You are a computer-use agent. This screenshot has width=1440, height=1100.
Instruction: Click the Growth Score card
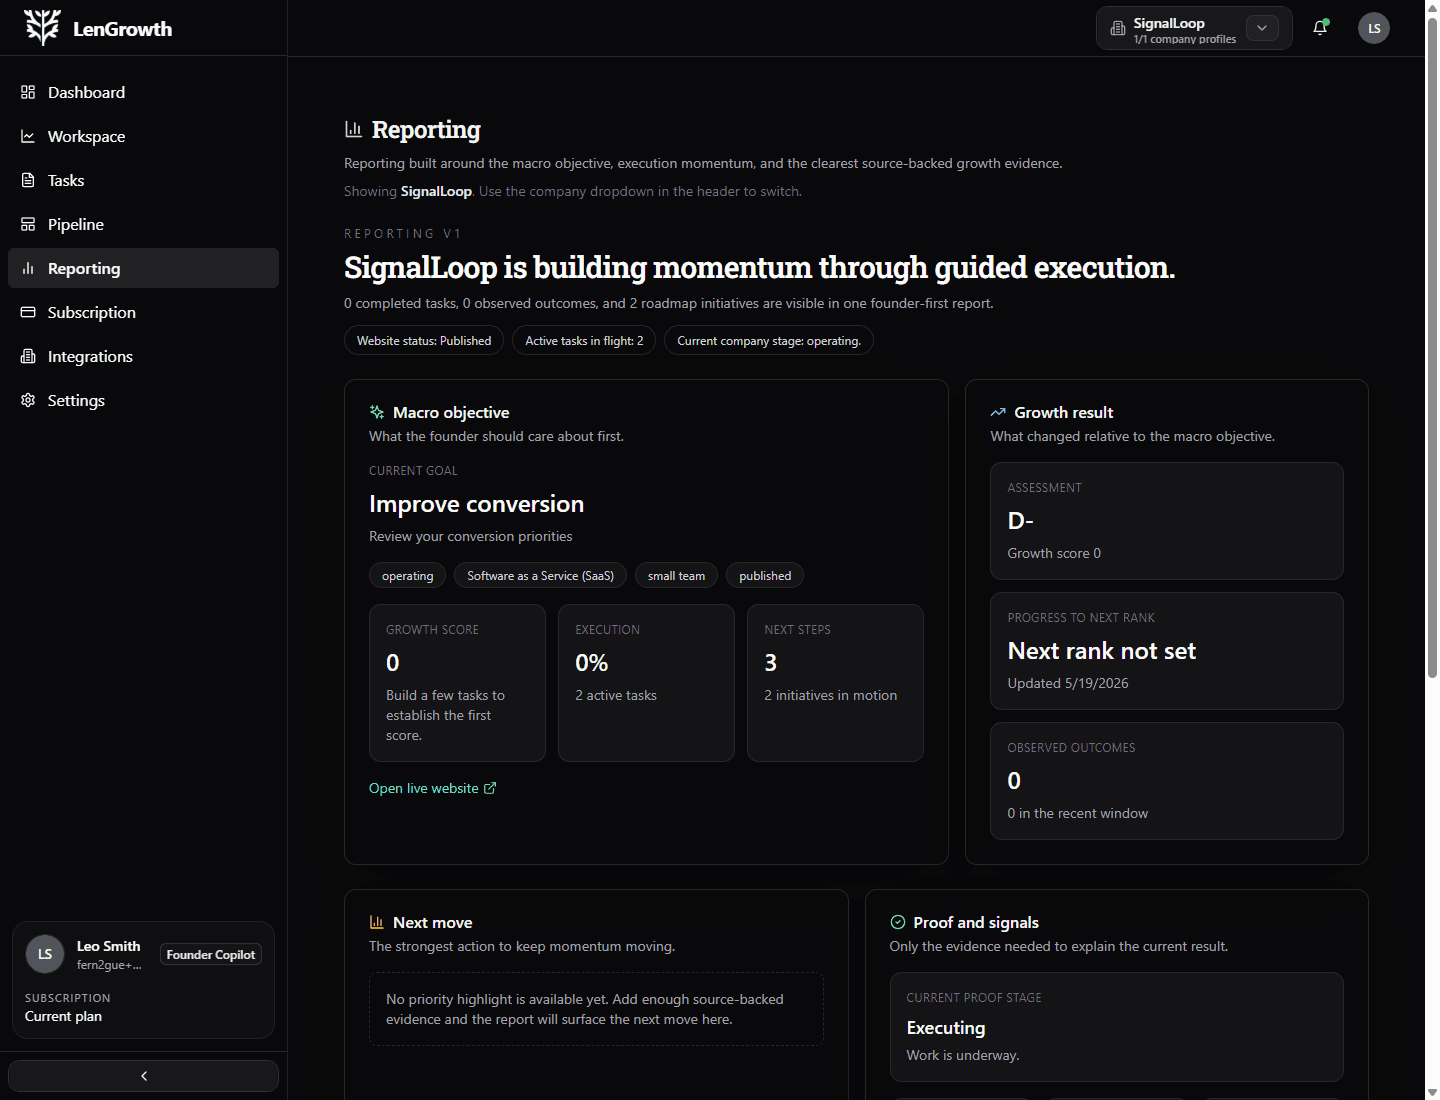457,683
